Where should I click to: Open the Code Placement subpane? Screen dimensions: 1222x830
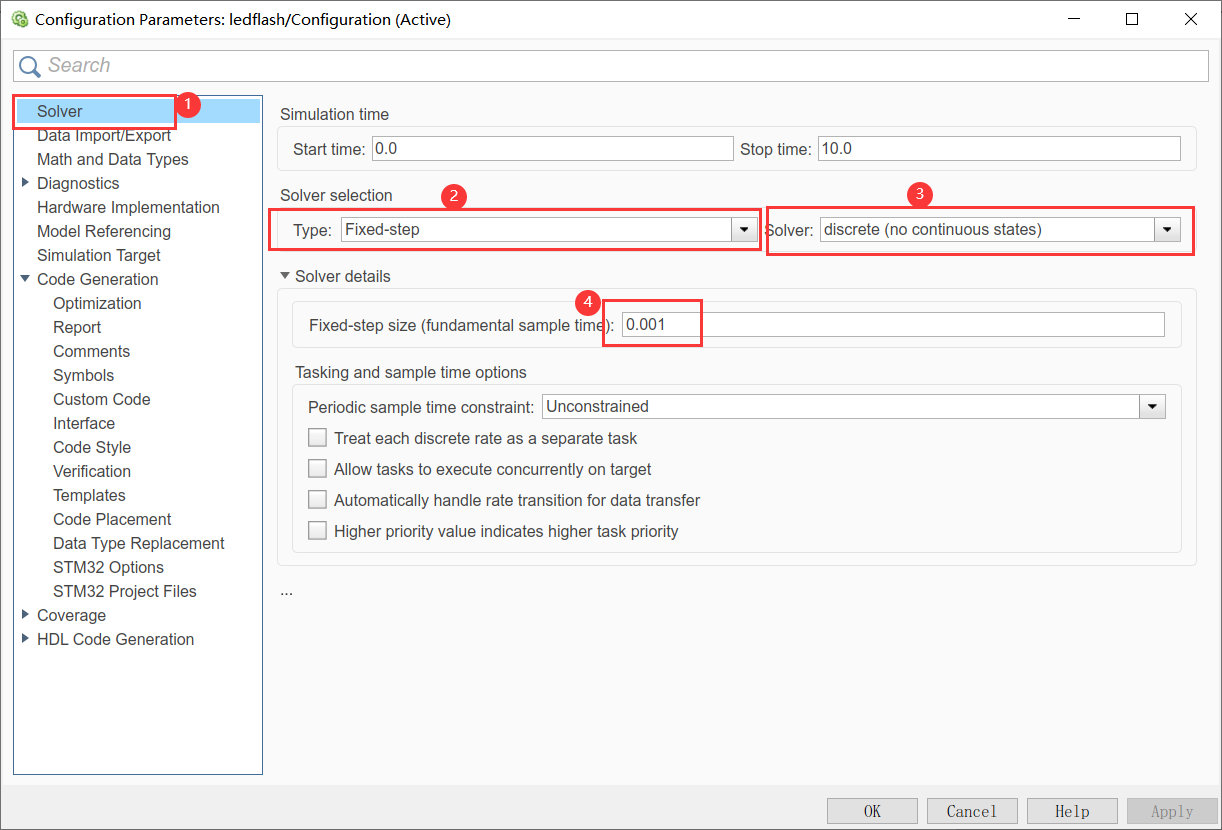click(112, 519)
